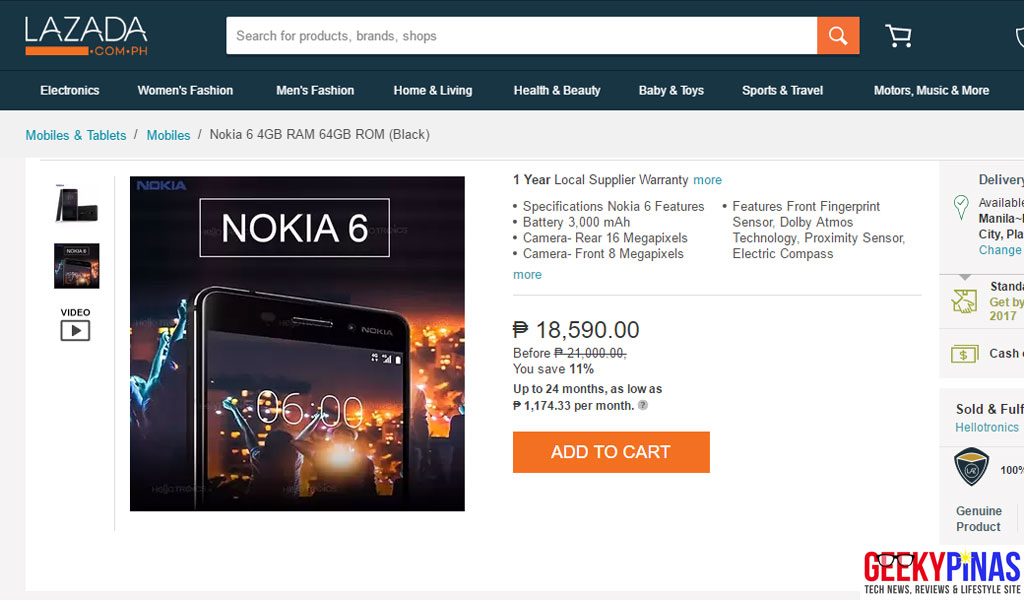Expand specifications with the 'more' link
Viewport: 1024px width, 600px height.
[x=527, y=275]
